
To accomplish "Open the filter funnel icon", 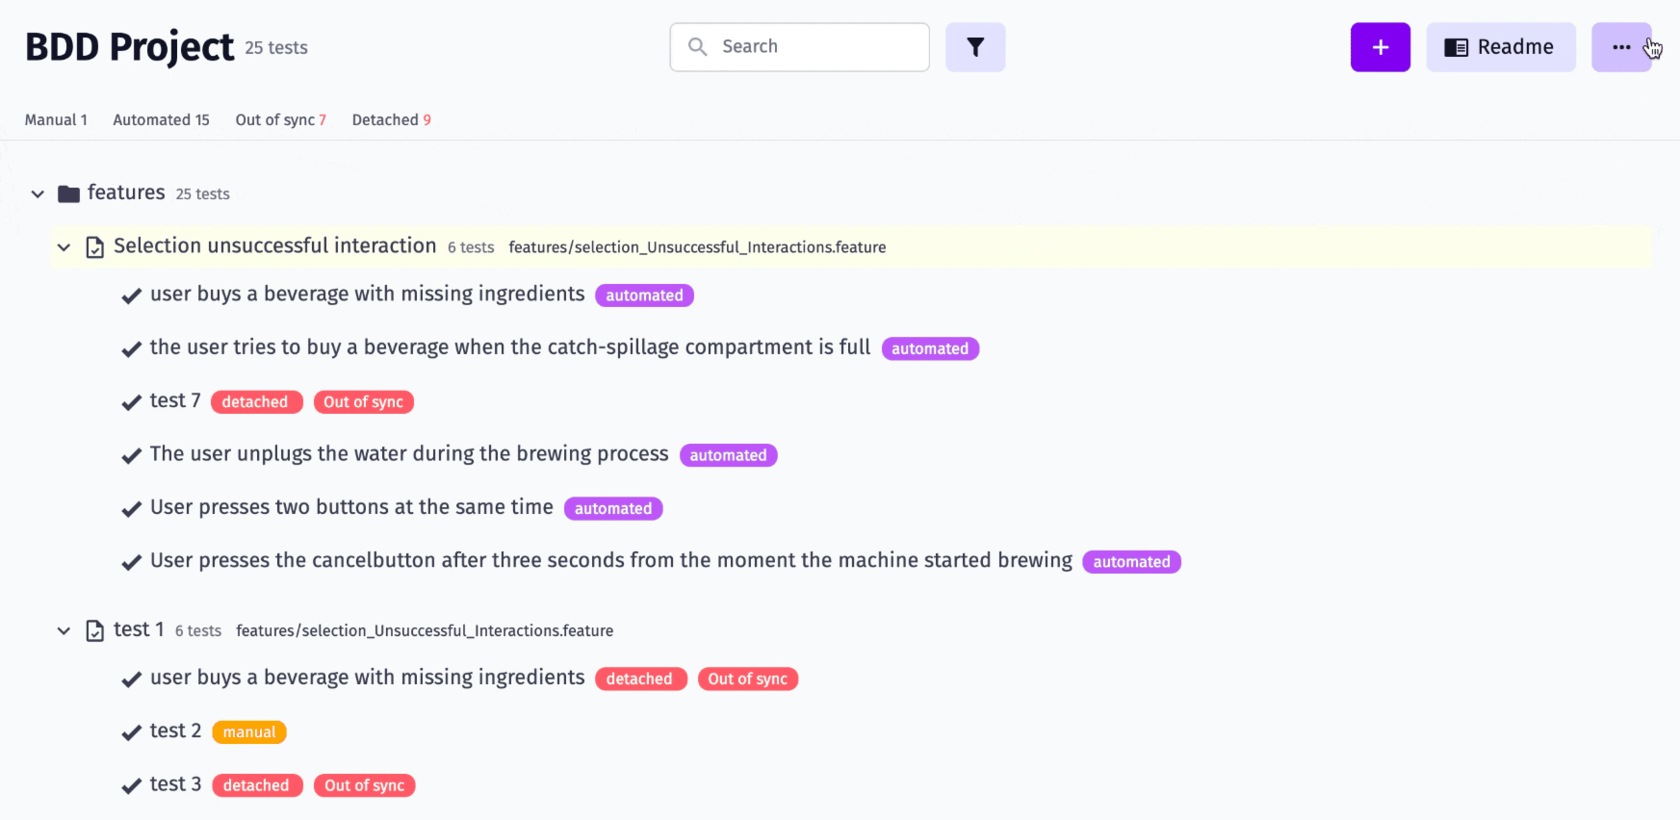I will point(975,47).
